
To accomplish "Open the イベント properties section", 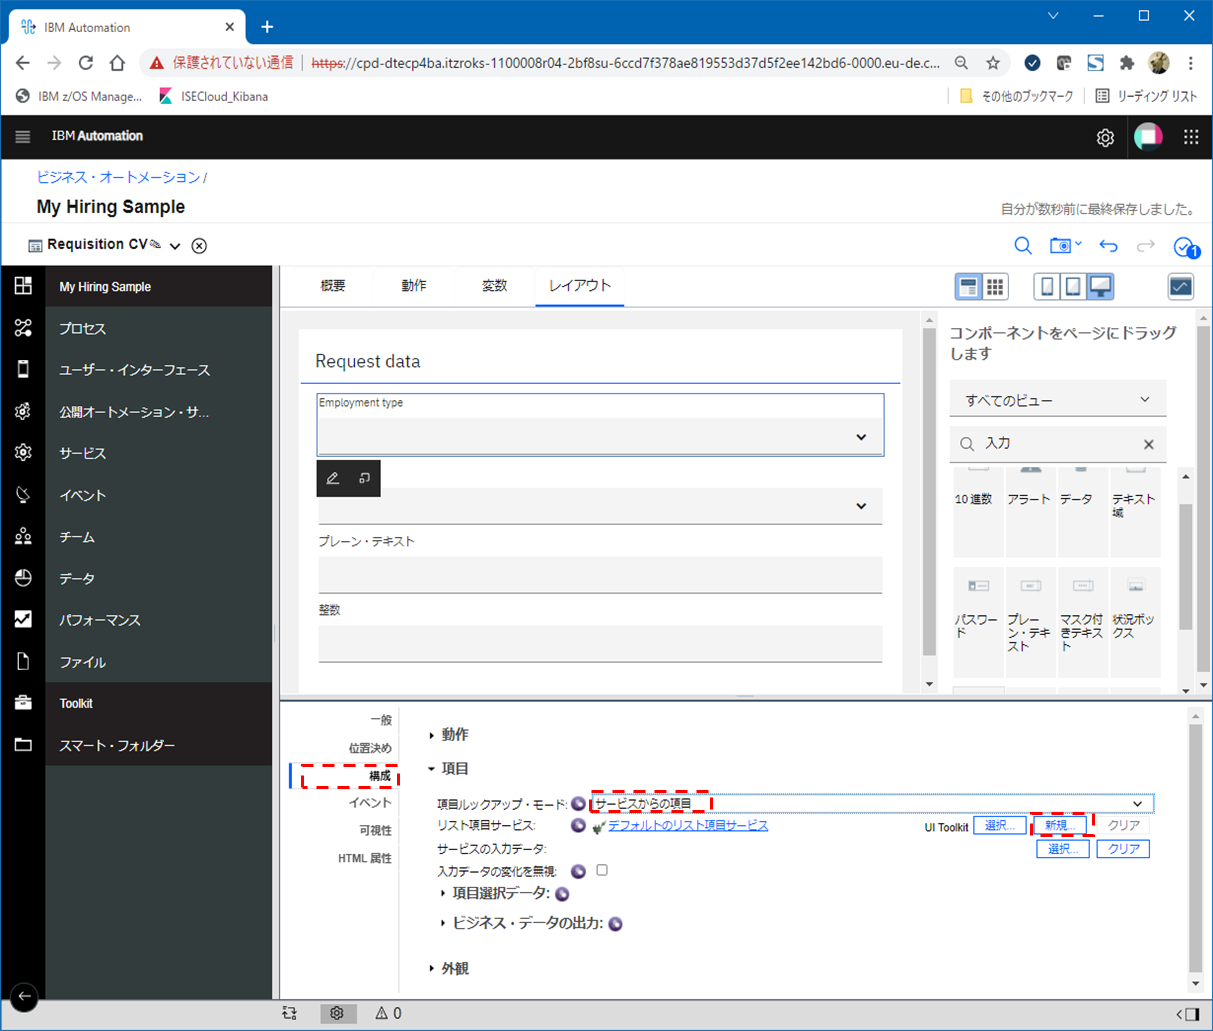I will click(370, 803).
